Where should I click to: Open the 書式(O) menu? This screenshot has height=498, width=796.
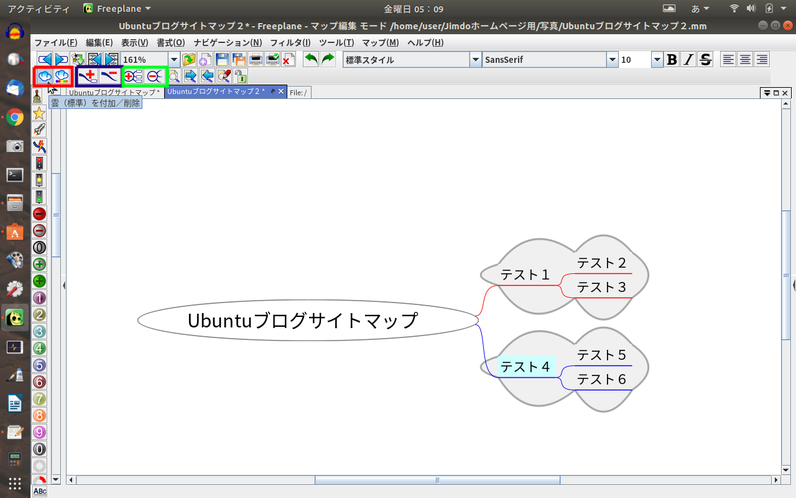point(171,43)
